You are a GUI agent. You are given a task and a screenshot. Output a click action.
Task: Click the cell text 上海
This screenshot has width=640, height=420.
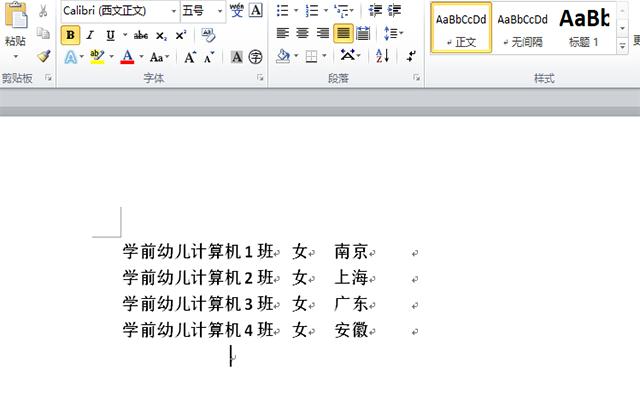pyautogui.click(x=351, y=278)
